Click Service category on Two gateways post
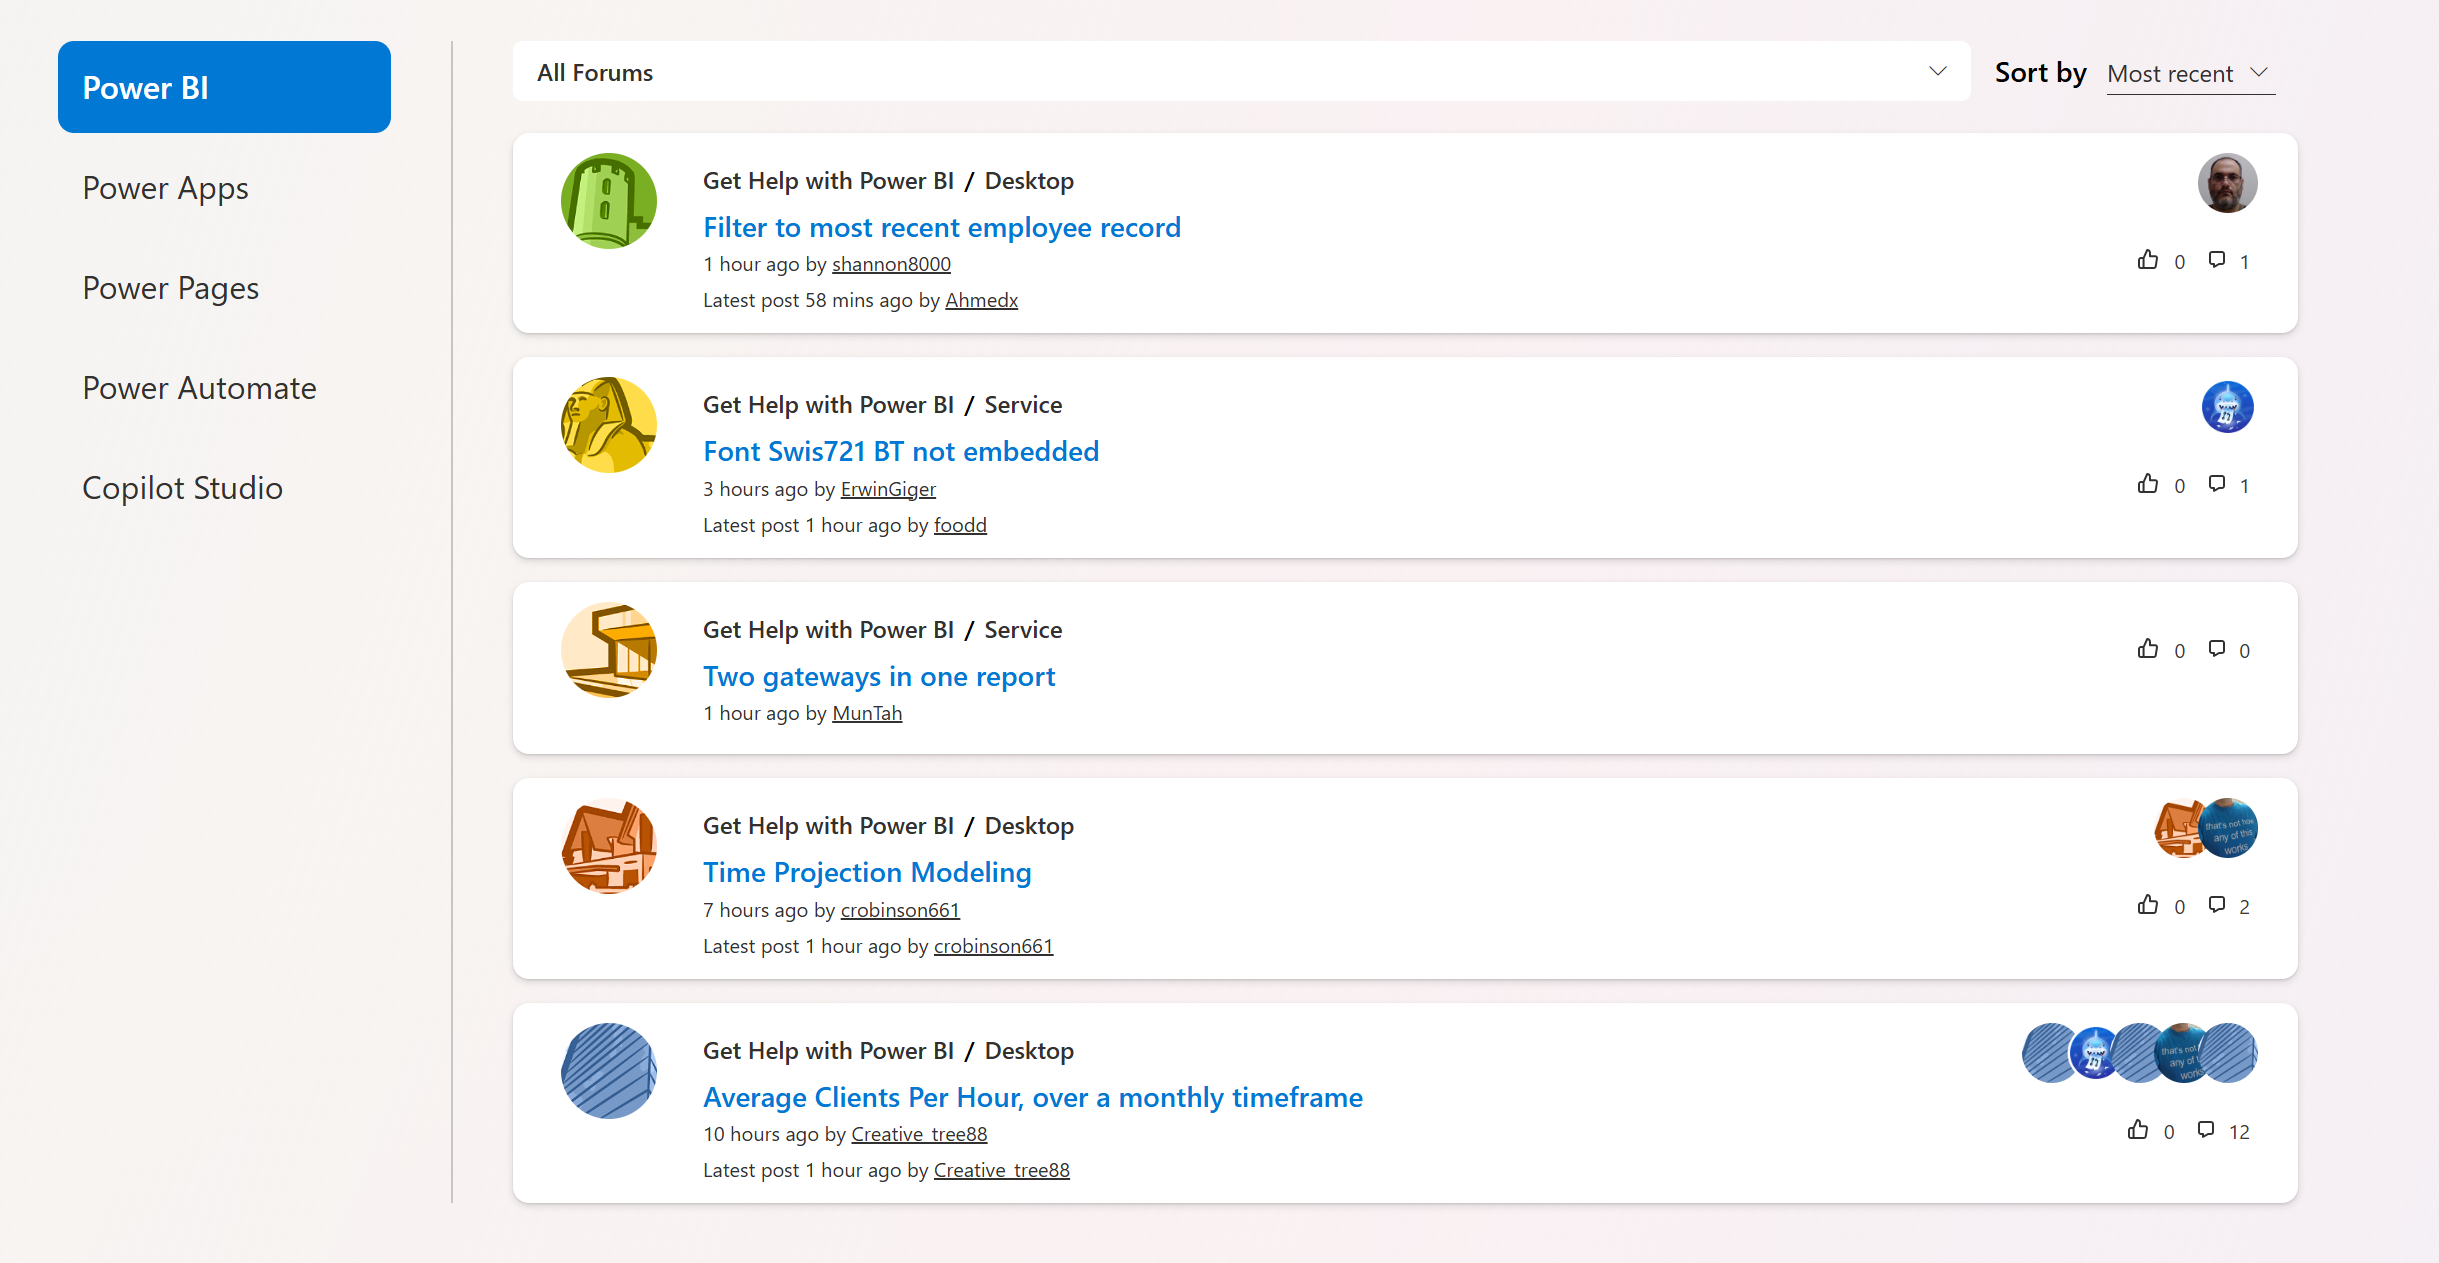 pos(1023,630)
